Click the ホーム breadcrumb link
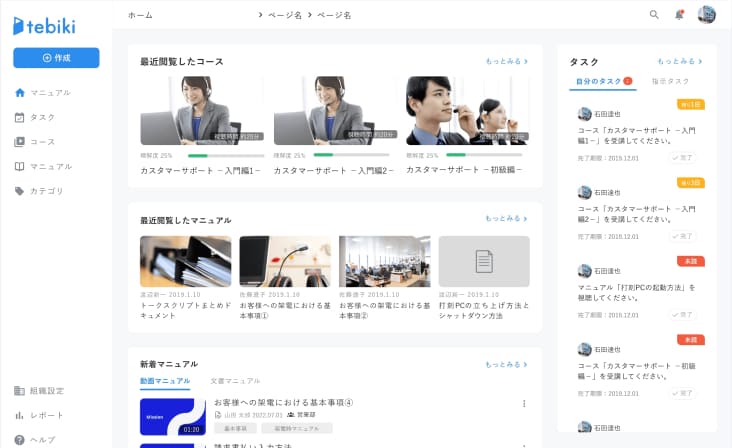Viewport: 732px width, 448px height. click(x=141, y=15)
